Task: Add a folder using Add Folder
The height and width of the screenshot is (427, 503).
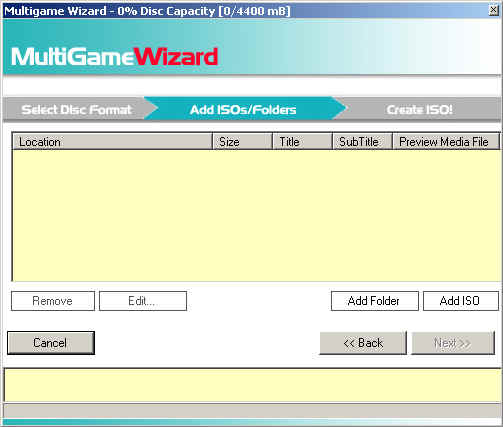Action: 375,301
